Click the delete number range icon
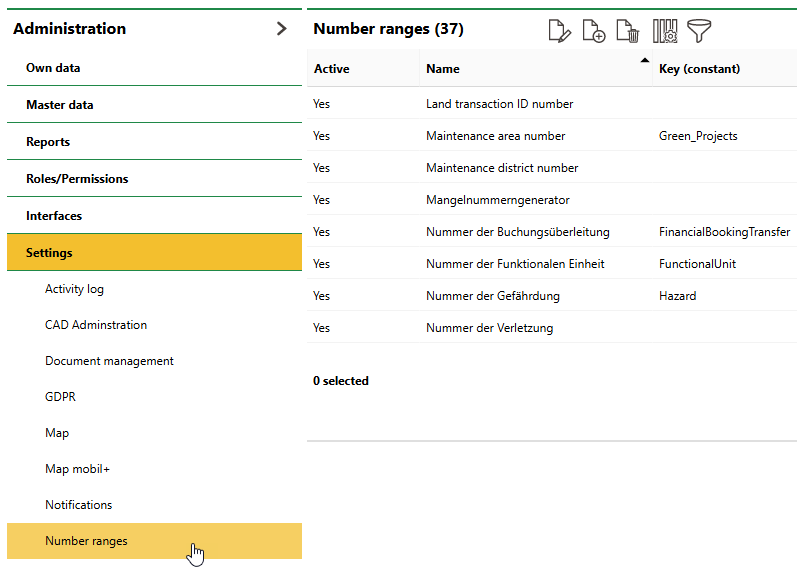This screenshot has height=571, width=797. click(628, 31)
